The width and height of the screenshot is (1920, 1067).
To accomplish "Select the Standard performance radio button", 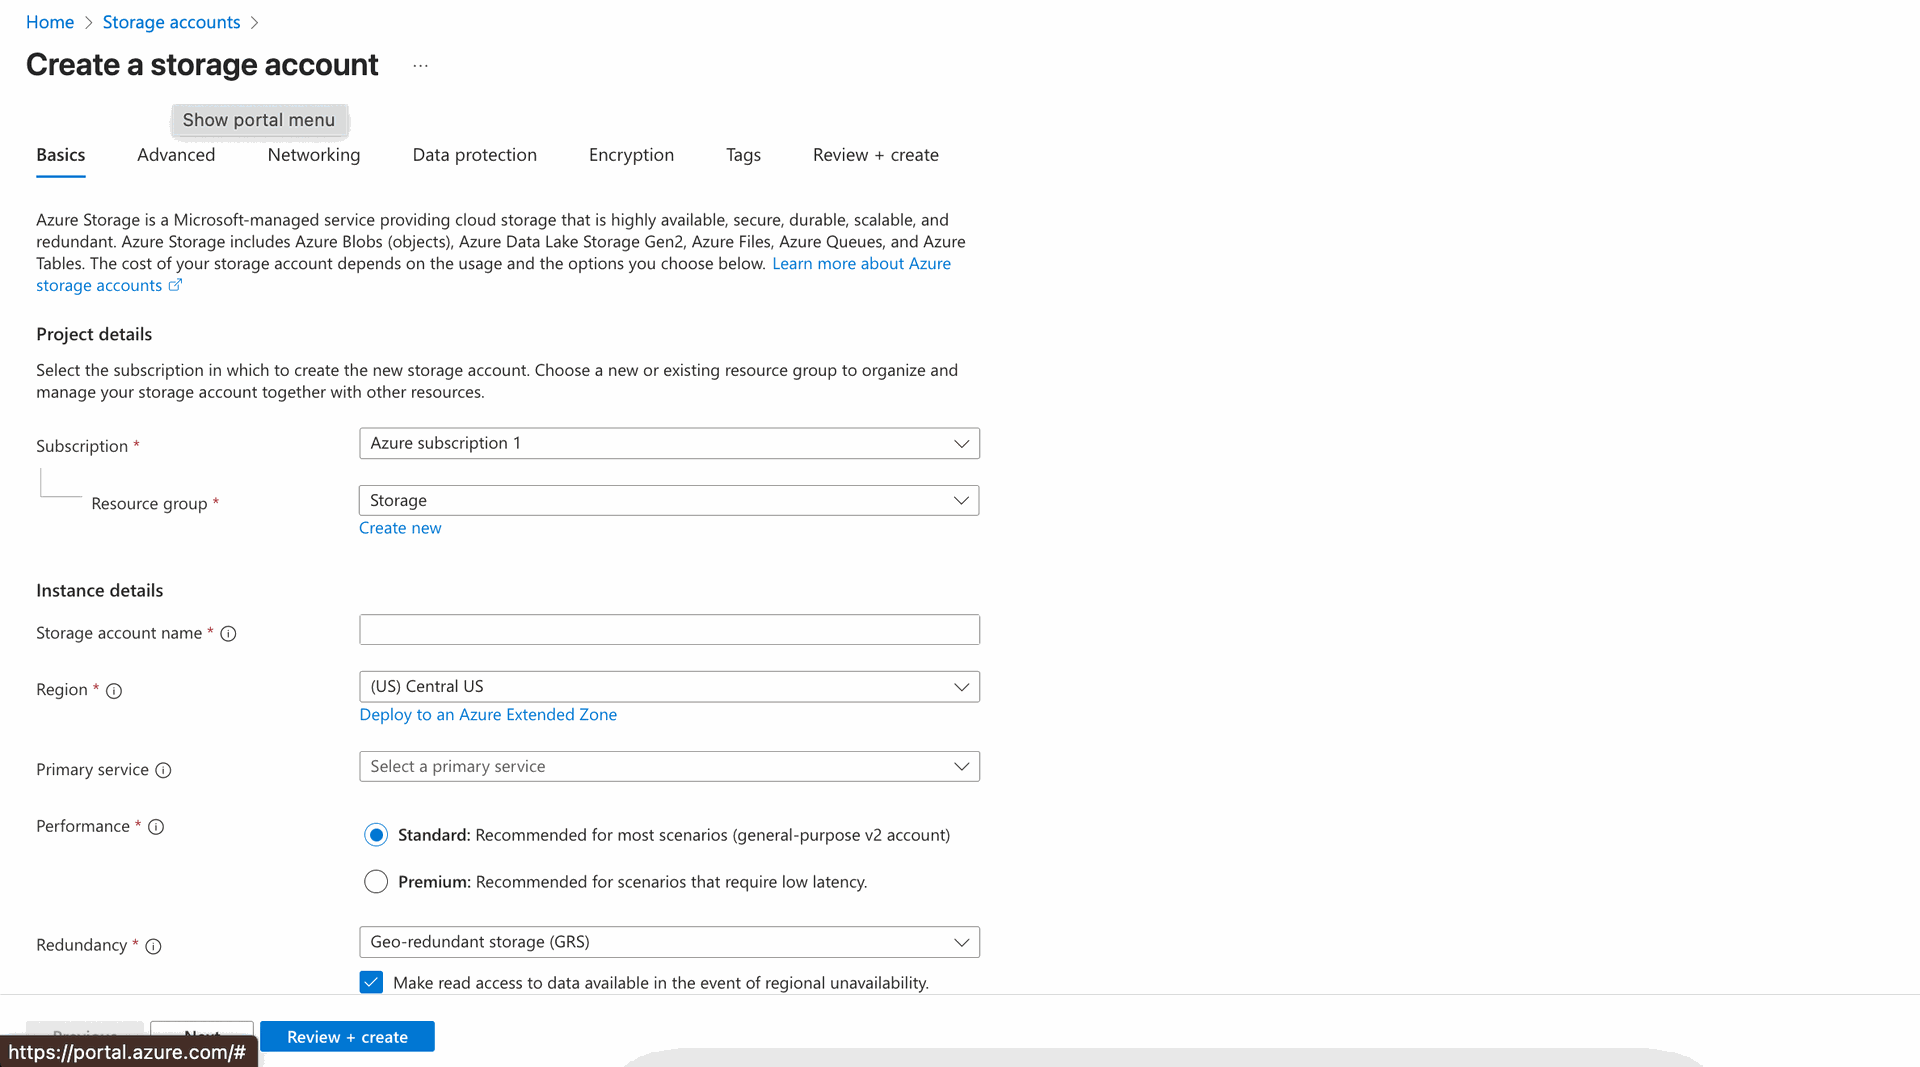I will (376, 835).
